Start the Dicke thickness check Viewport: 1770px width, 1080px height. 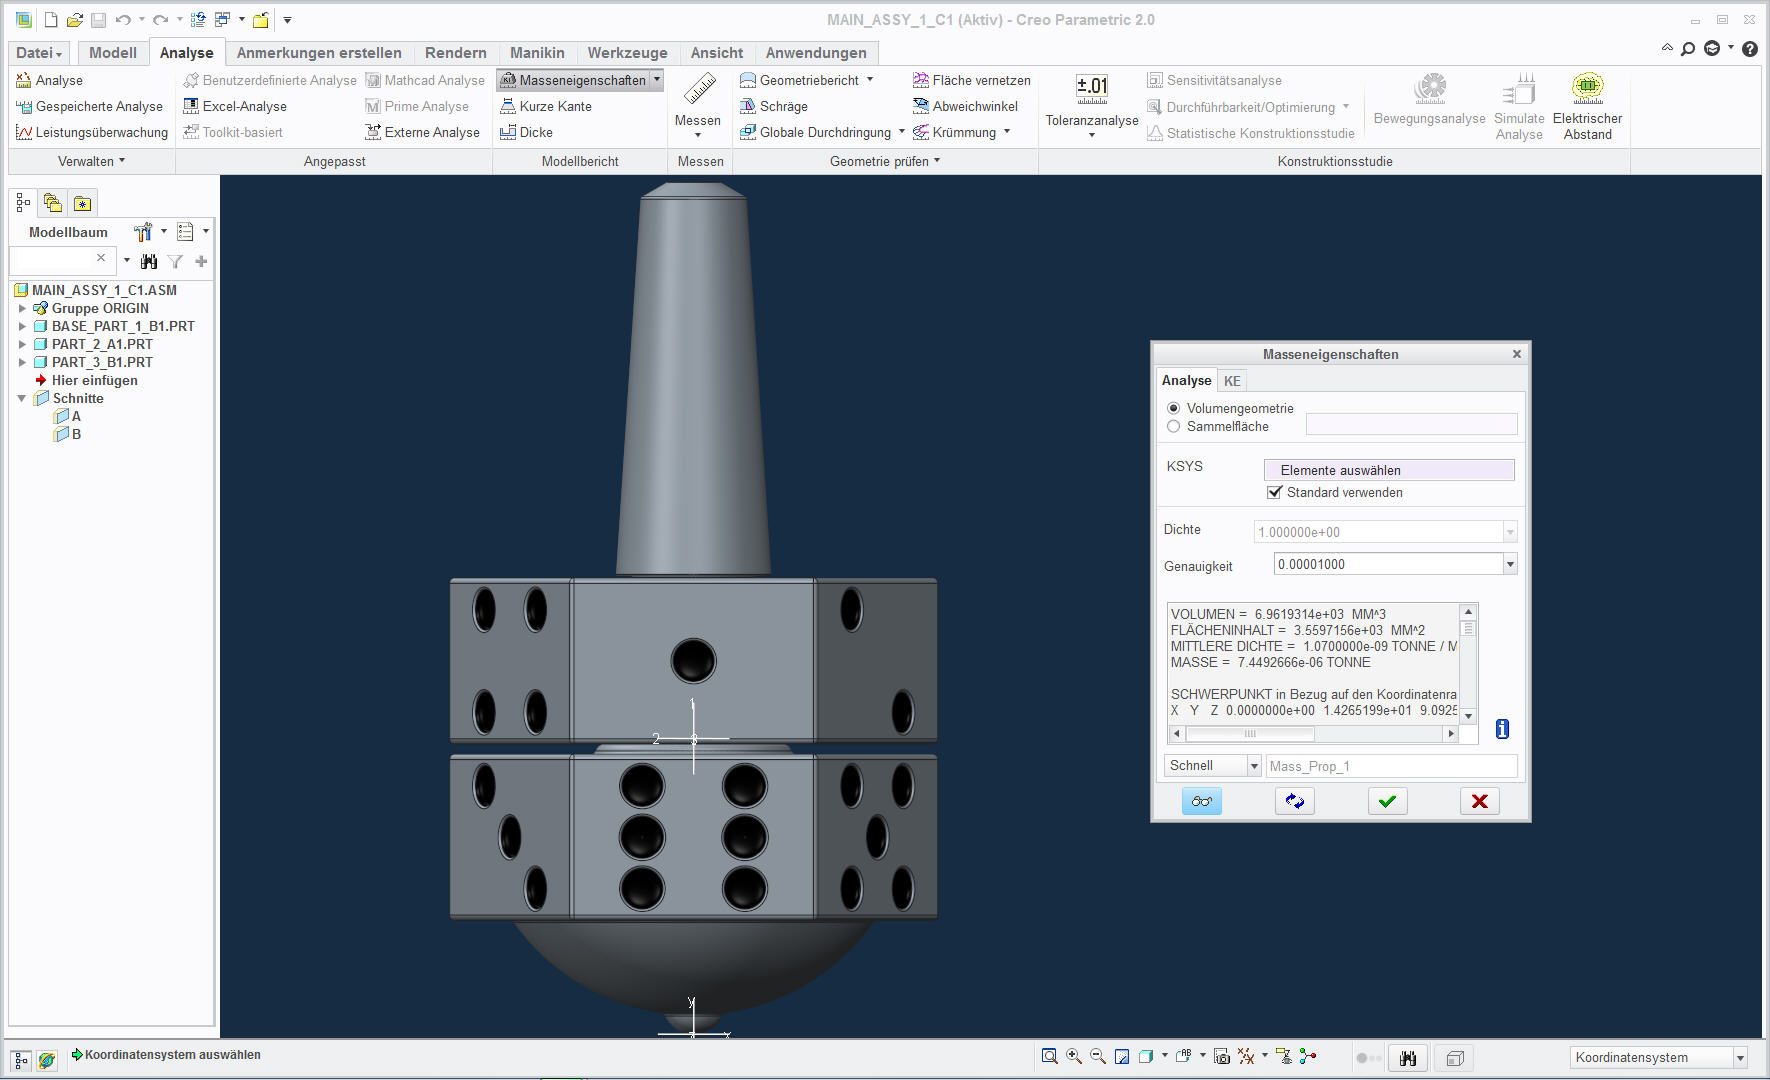tap(526, 132)
